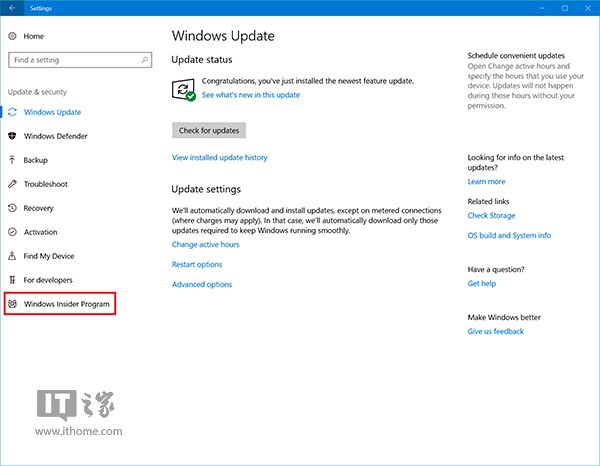
Task: Click the Troubleshoot wrench icon
Action: [12, 184]
